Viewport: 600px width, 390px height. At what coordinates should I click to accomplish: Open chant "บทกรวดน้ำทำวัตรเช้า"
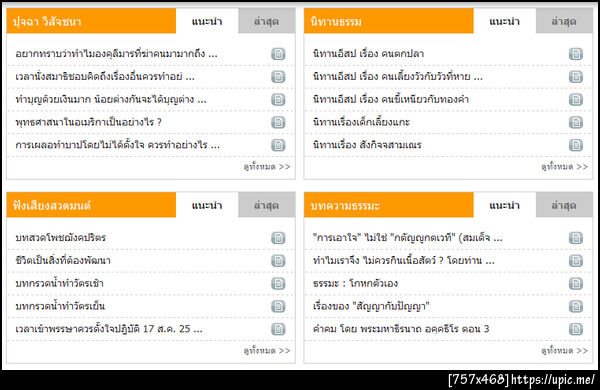pos(59,284)
